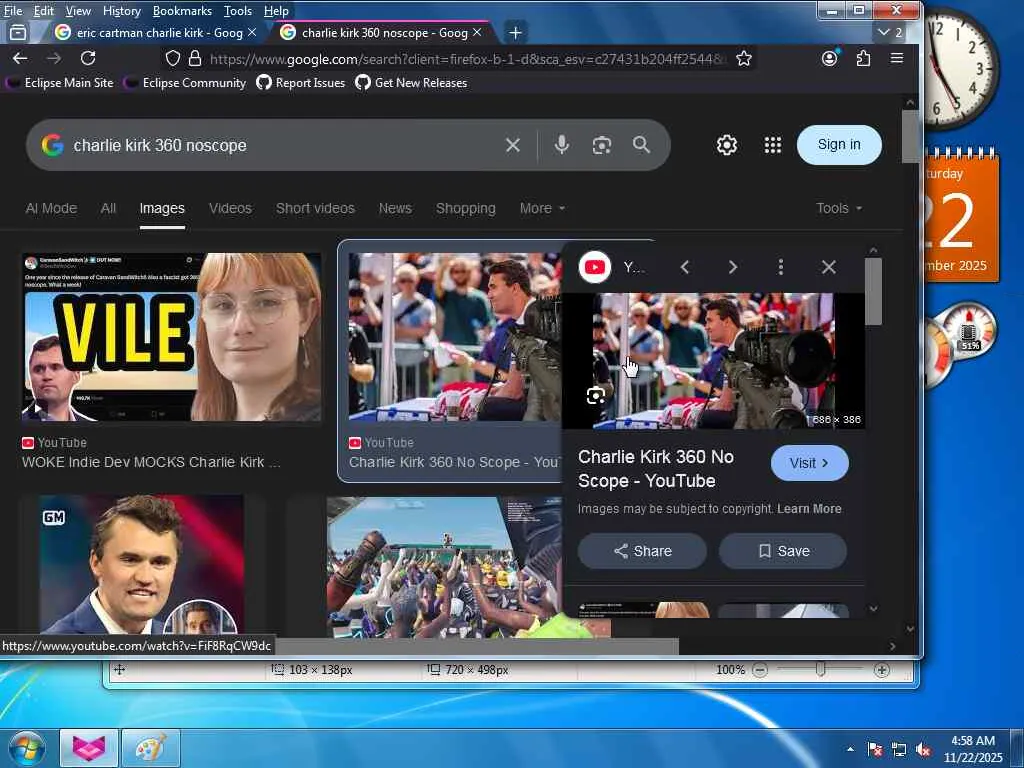Viewport: 1024px width, 768px height.
Task: Close the charlie kirk 360 noscope tab
Action: (477, 32)
